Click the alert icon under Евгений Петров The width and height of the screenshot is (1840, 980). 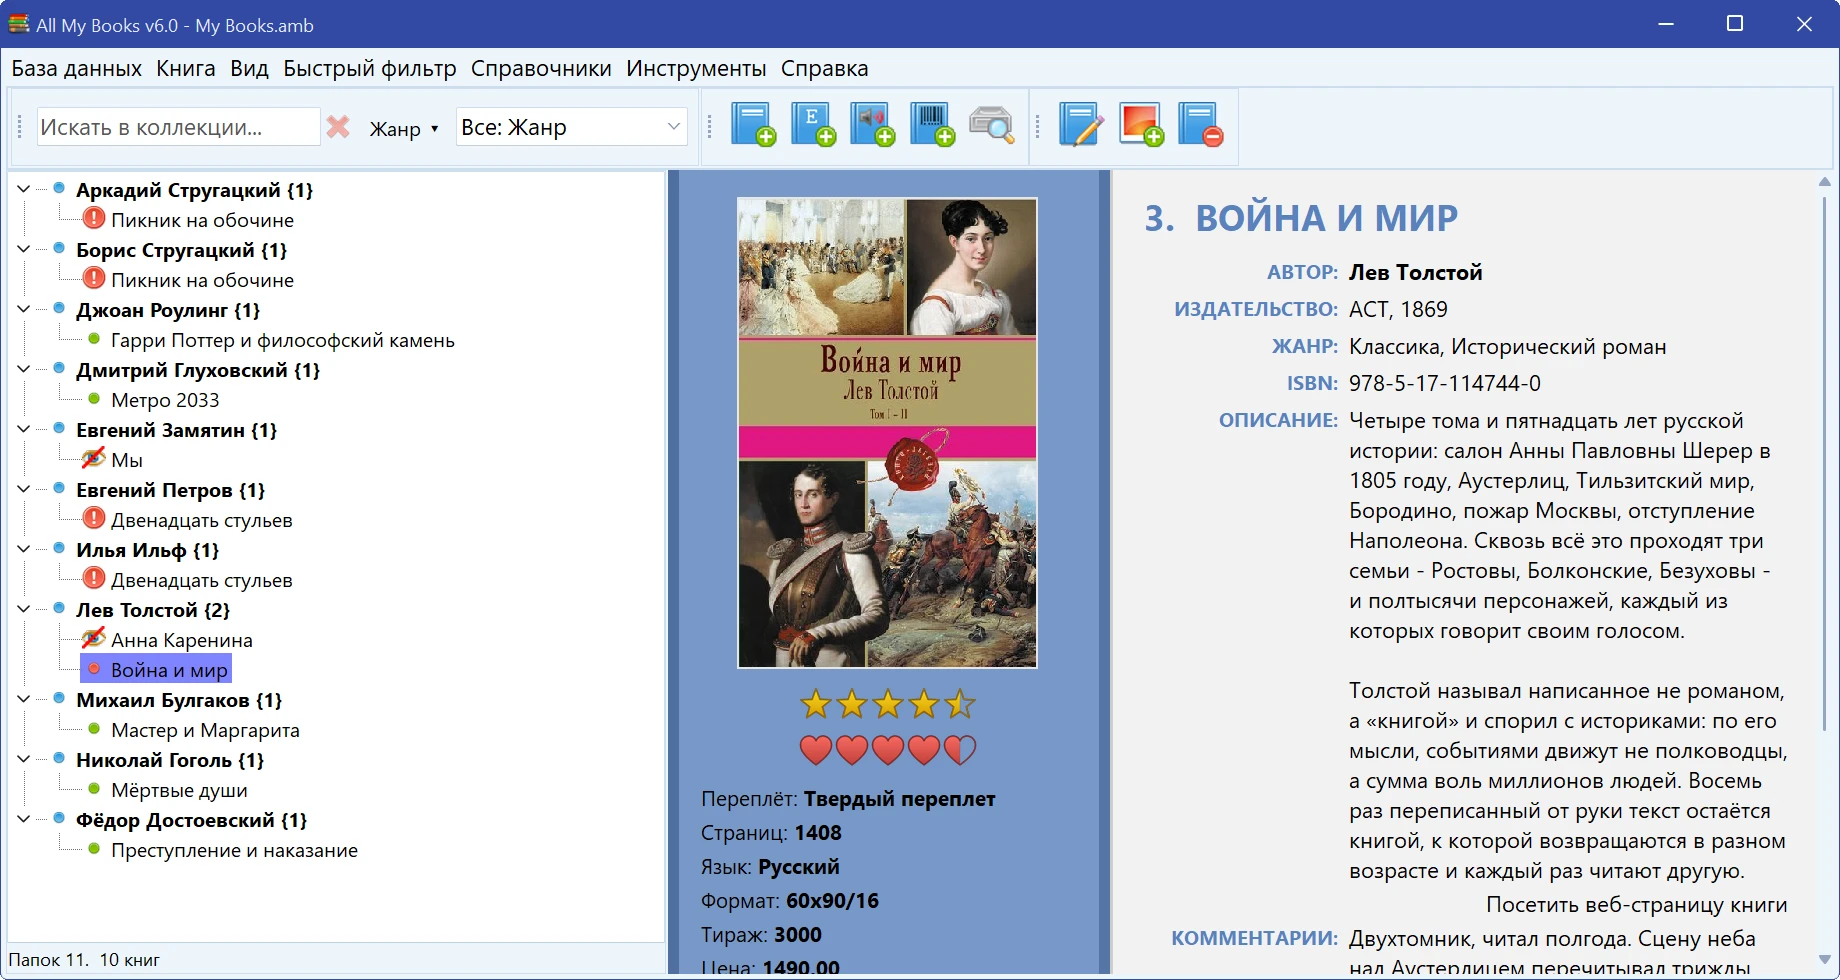click(94, 518)
